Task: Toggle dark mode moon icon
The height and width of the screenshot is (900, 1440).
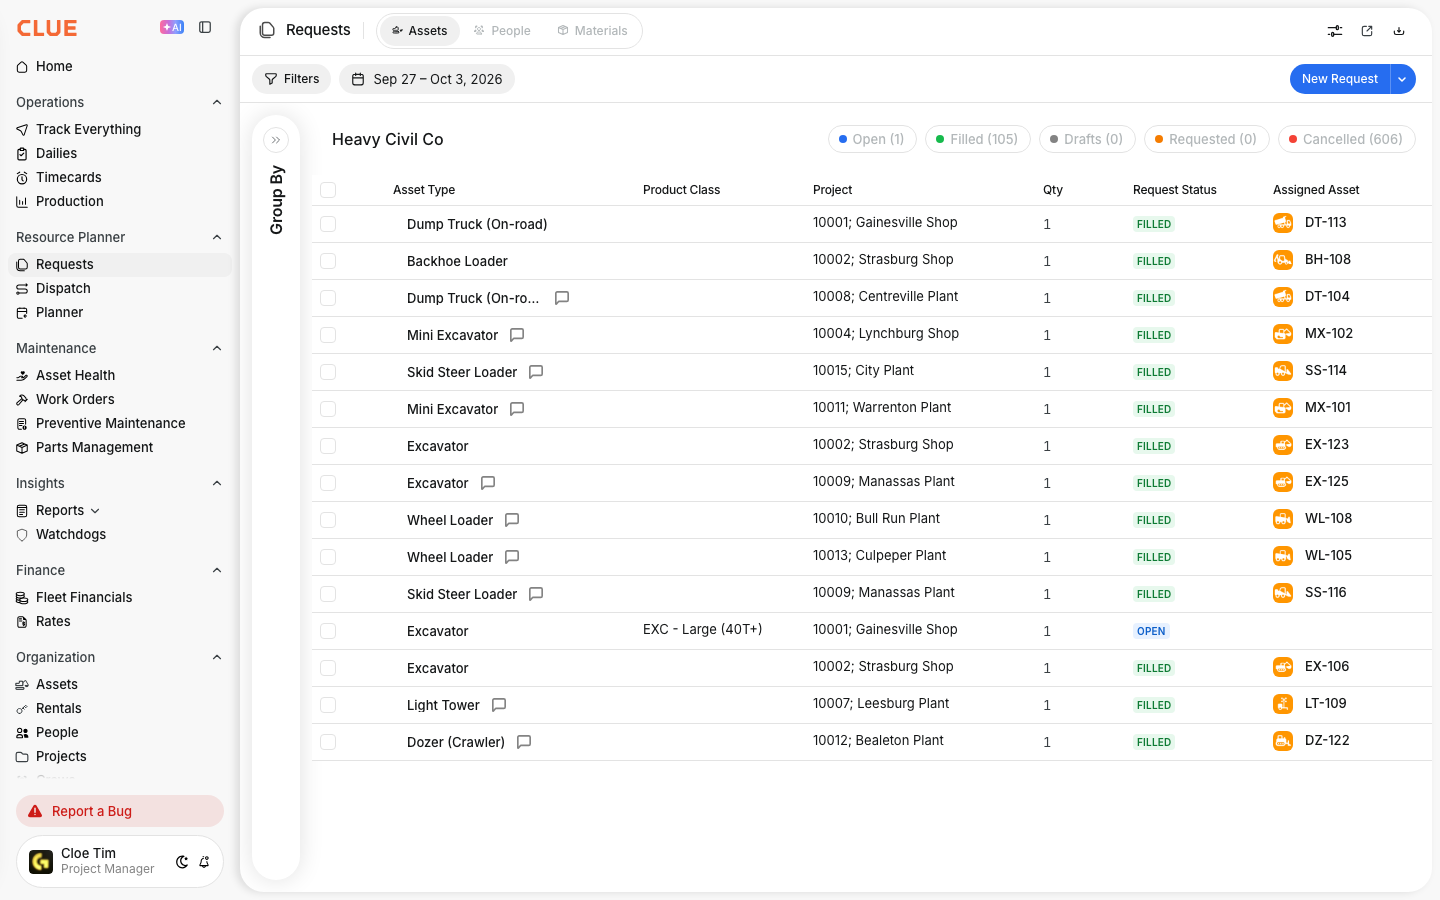Action: [182, 862]
